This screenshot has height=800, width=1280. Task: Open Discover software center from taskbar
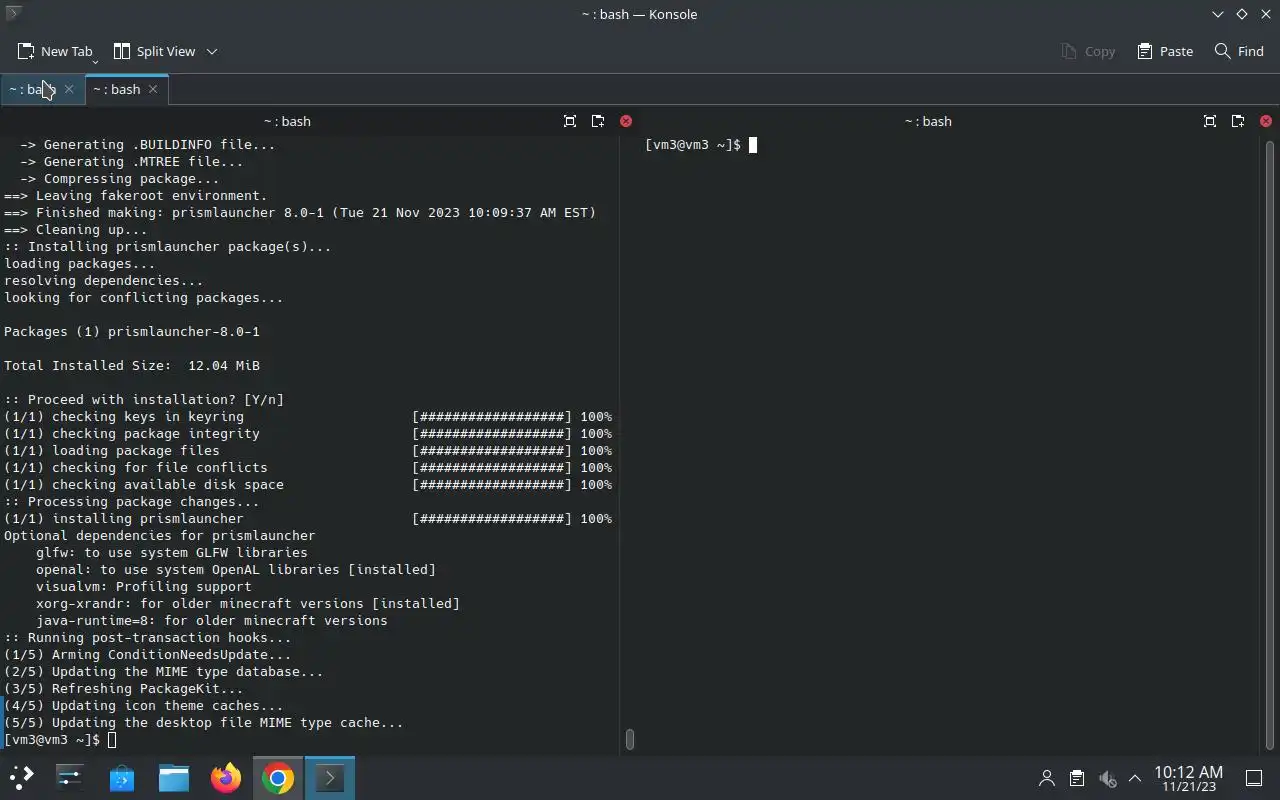pos(122,778)
